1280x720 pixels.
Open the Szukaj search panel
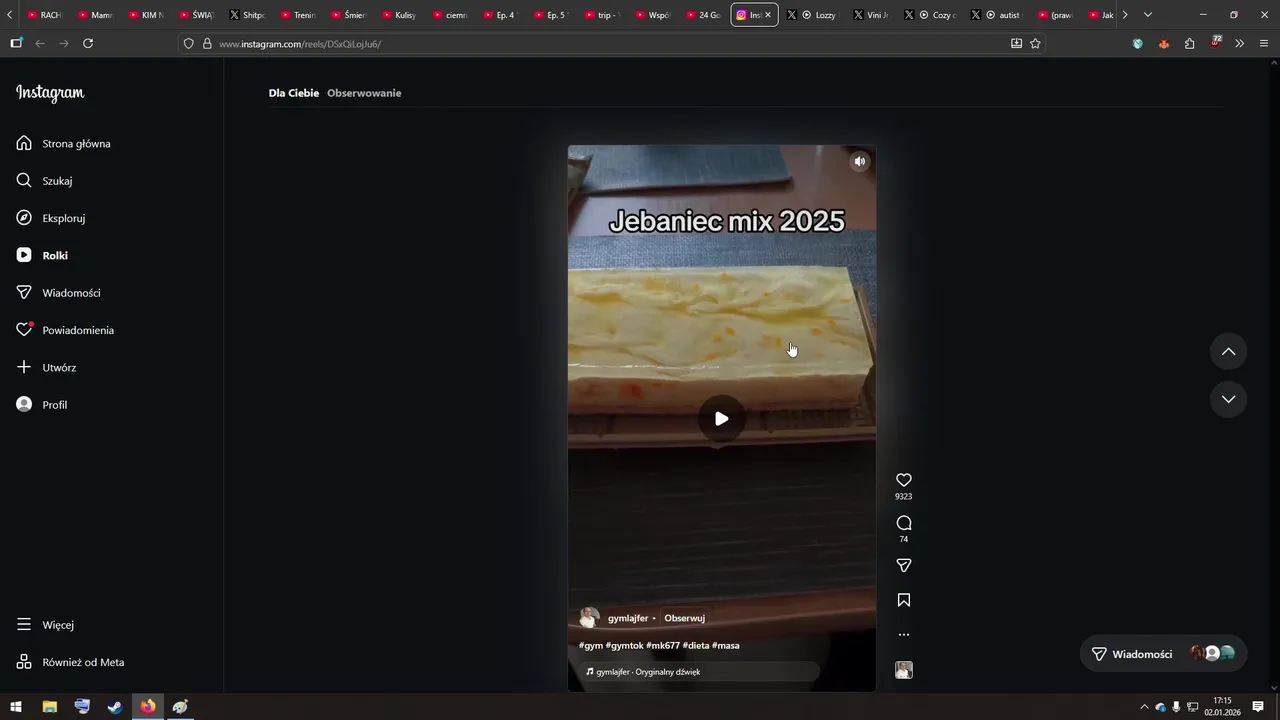(44, 181)
